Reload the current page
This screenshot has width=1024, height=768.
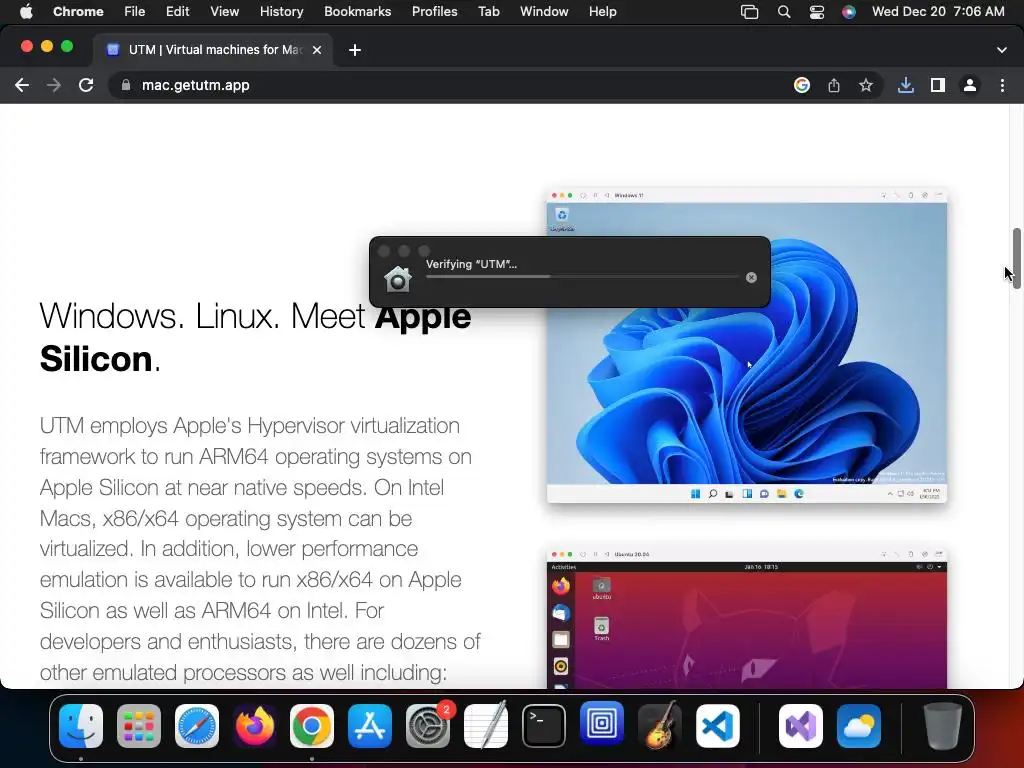(86, 85)
